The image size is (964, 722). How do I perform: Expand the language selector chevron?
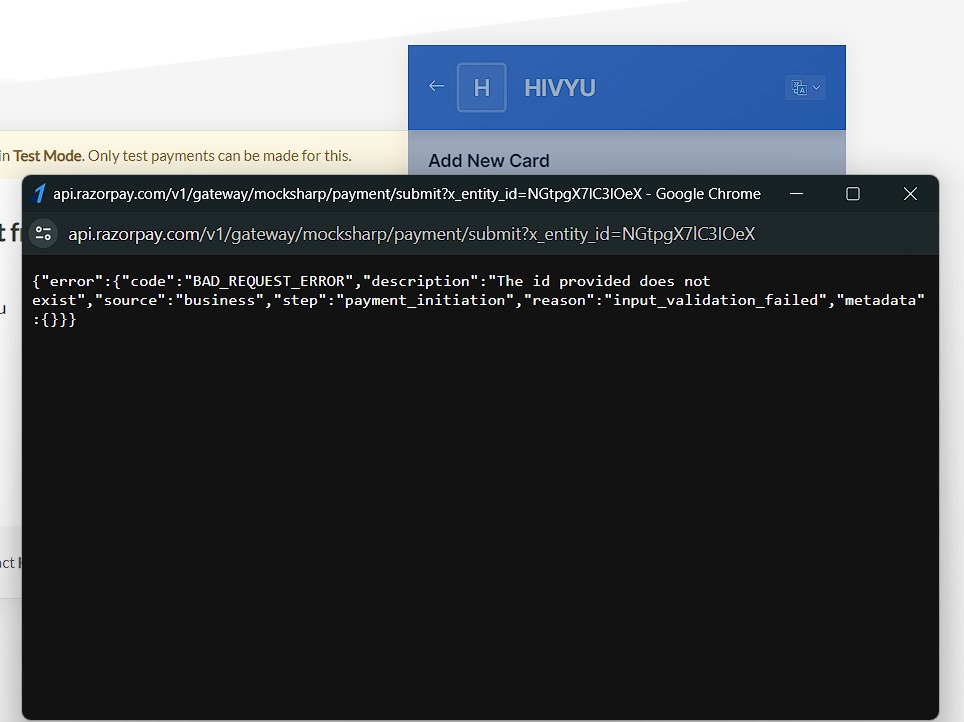(x=816, y=88)
